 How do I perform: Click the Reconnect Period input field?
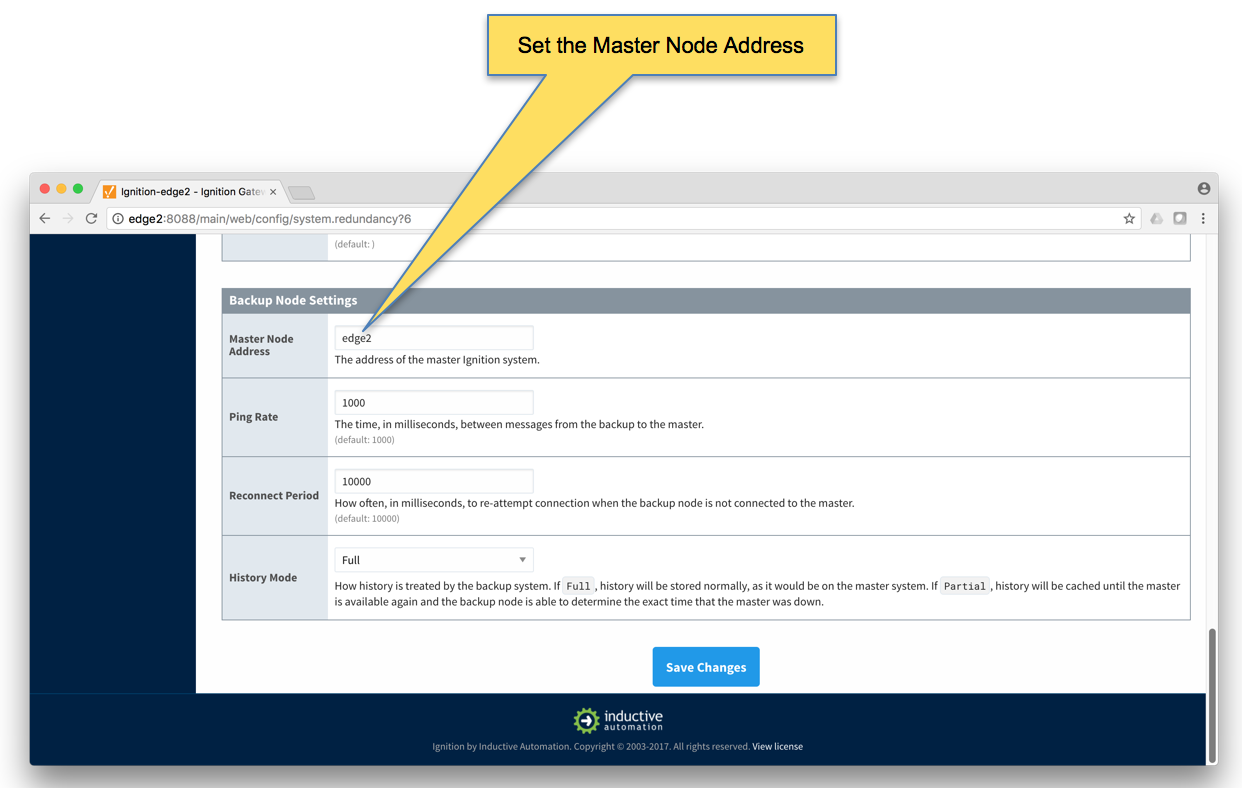pyautogui.click(x=434, y=481)
